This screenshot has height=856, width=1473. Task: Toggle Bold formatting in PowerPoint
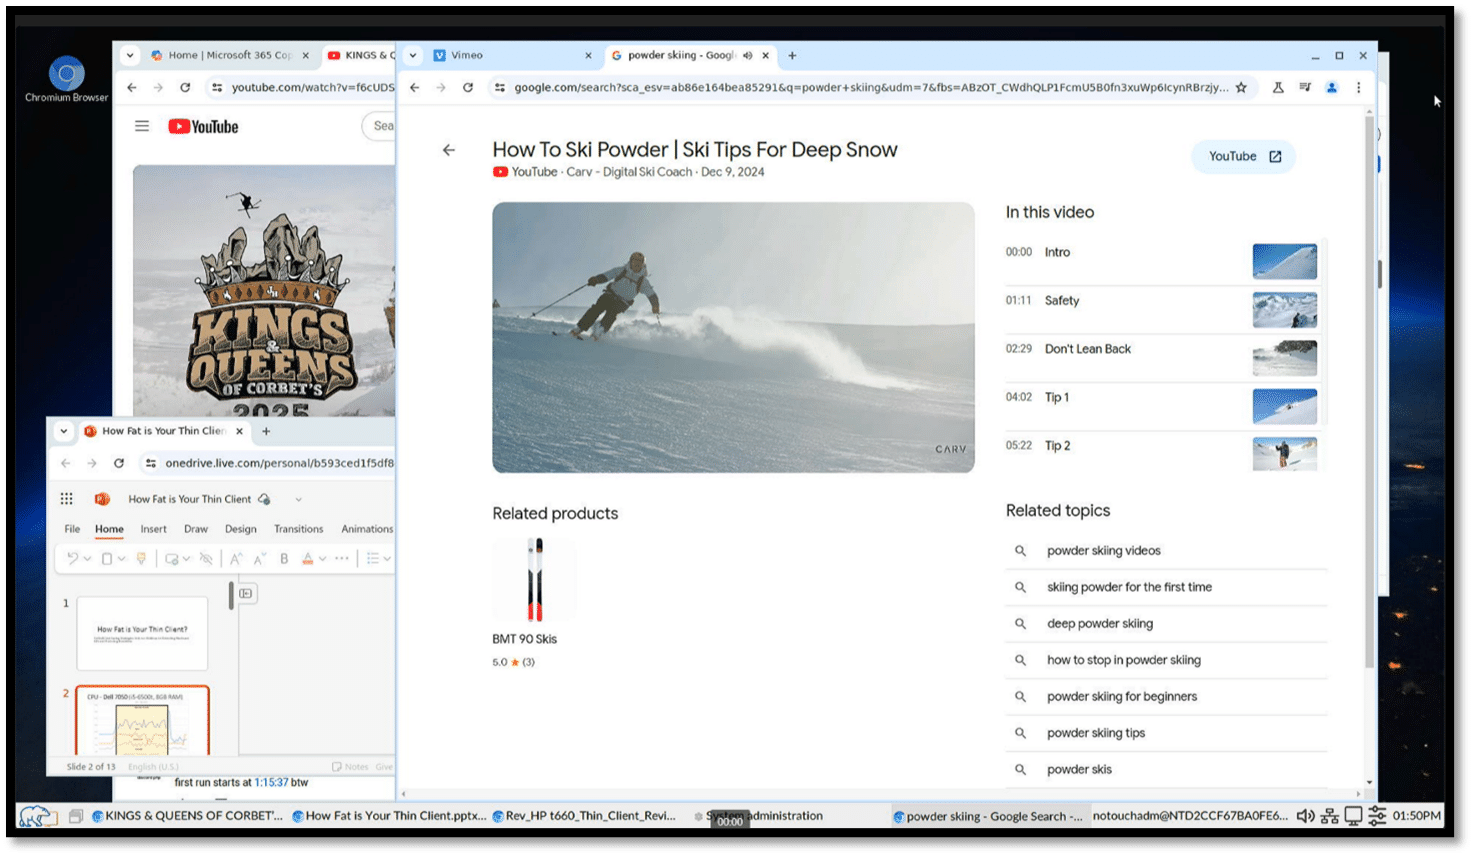click(x=284, y=558)
